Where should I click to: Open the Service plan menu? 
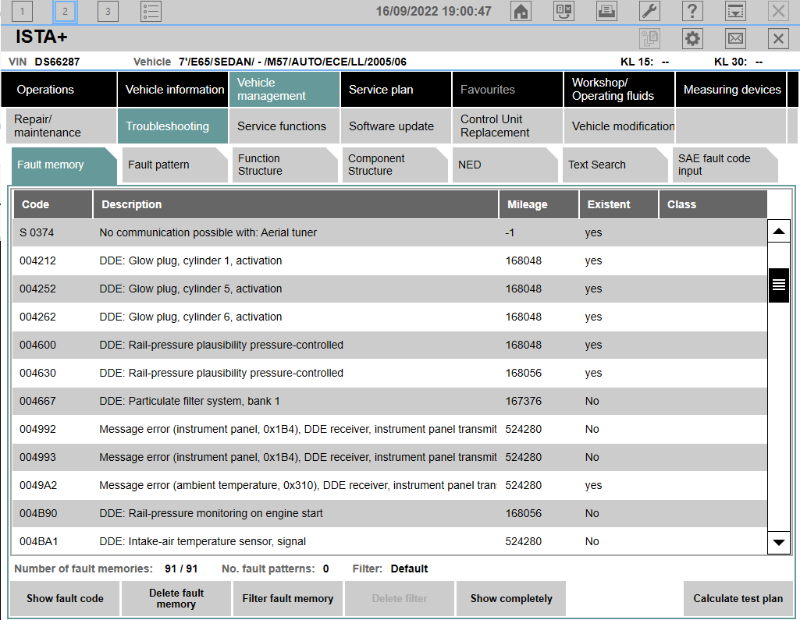point(396,89)
